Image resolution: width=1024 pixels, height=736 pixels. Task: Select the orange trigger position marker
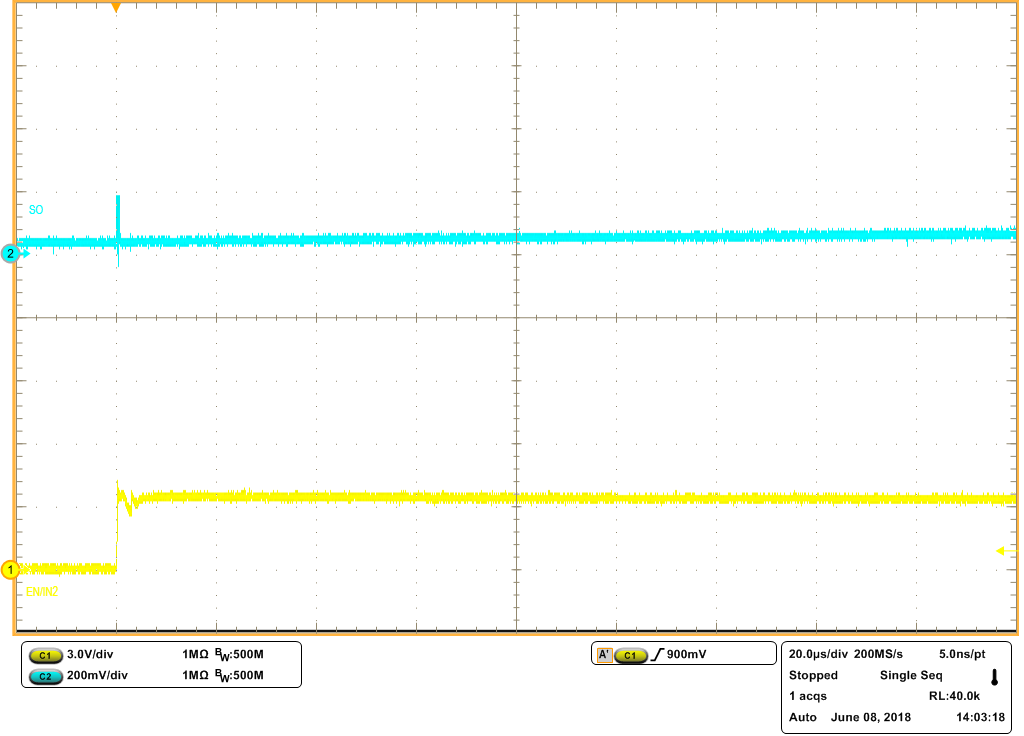click(x=116, y=8)
